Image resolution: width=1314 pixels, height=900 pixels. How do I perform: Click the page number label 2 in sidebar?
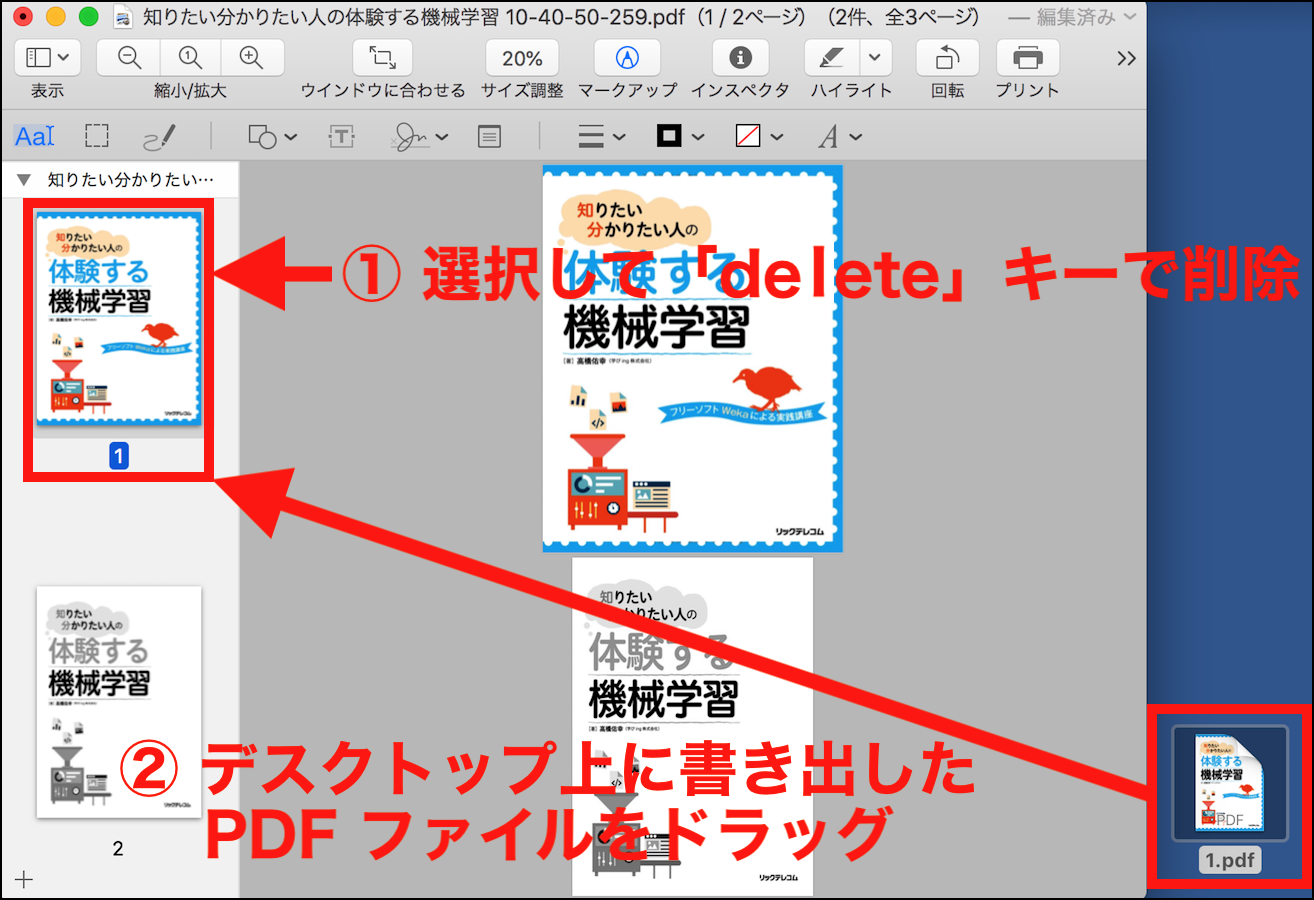pyautogui.click(x=118, y=849)
